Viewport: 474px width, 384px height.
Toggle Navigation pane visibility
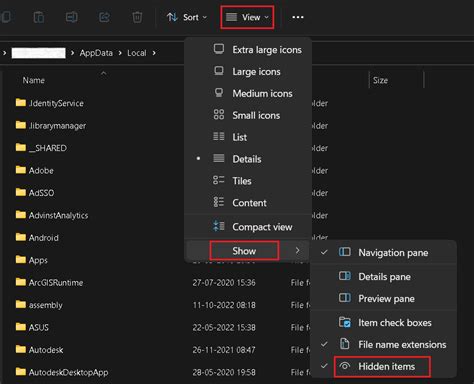coord(383,253)
